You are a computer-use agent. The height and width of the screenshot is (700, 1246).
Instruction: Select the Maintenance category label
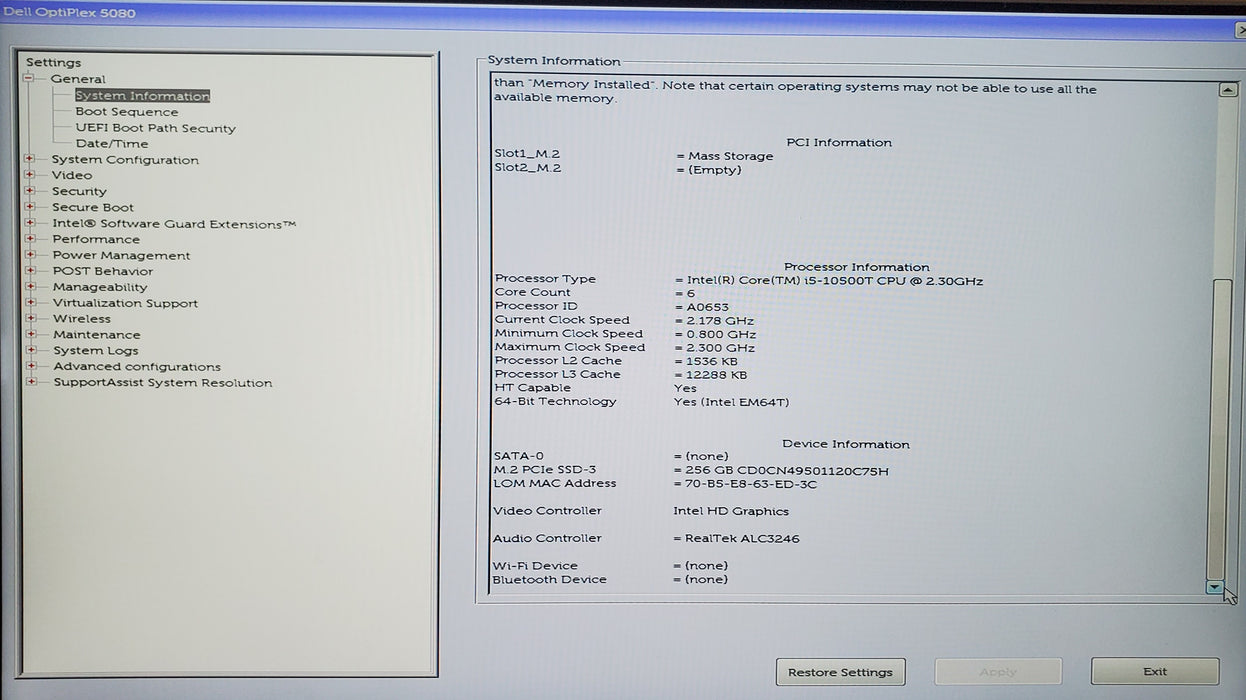(96, 335)
